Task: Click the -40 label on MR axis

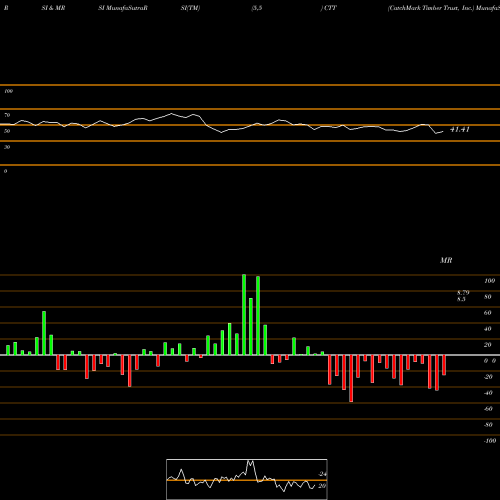Action: [x=488, y=393]
